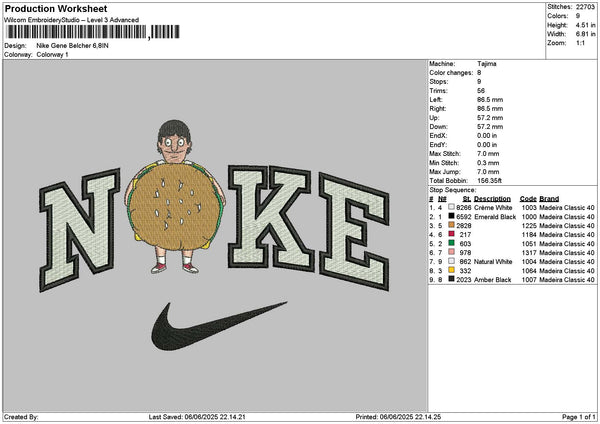Screen dimensions: 600x424
Task: Click the Total Bobbin value 156.35ft
Action: point(489,181)
